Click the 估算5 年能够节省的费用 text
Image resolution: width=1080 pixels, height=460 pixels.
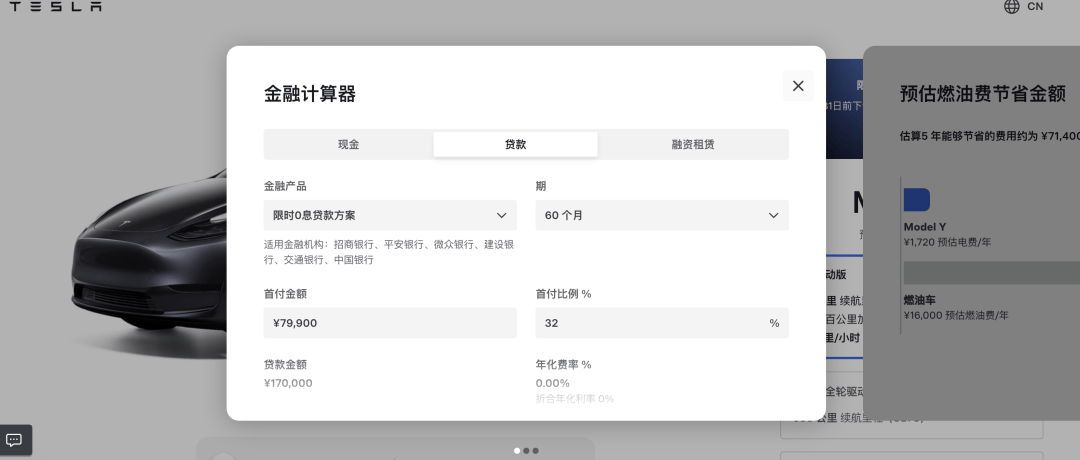tap(990, 136)
